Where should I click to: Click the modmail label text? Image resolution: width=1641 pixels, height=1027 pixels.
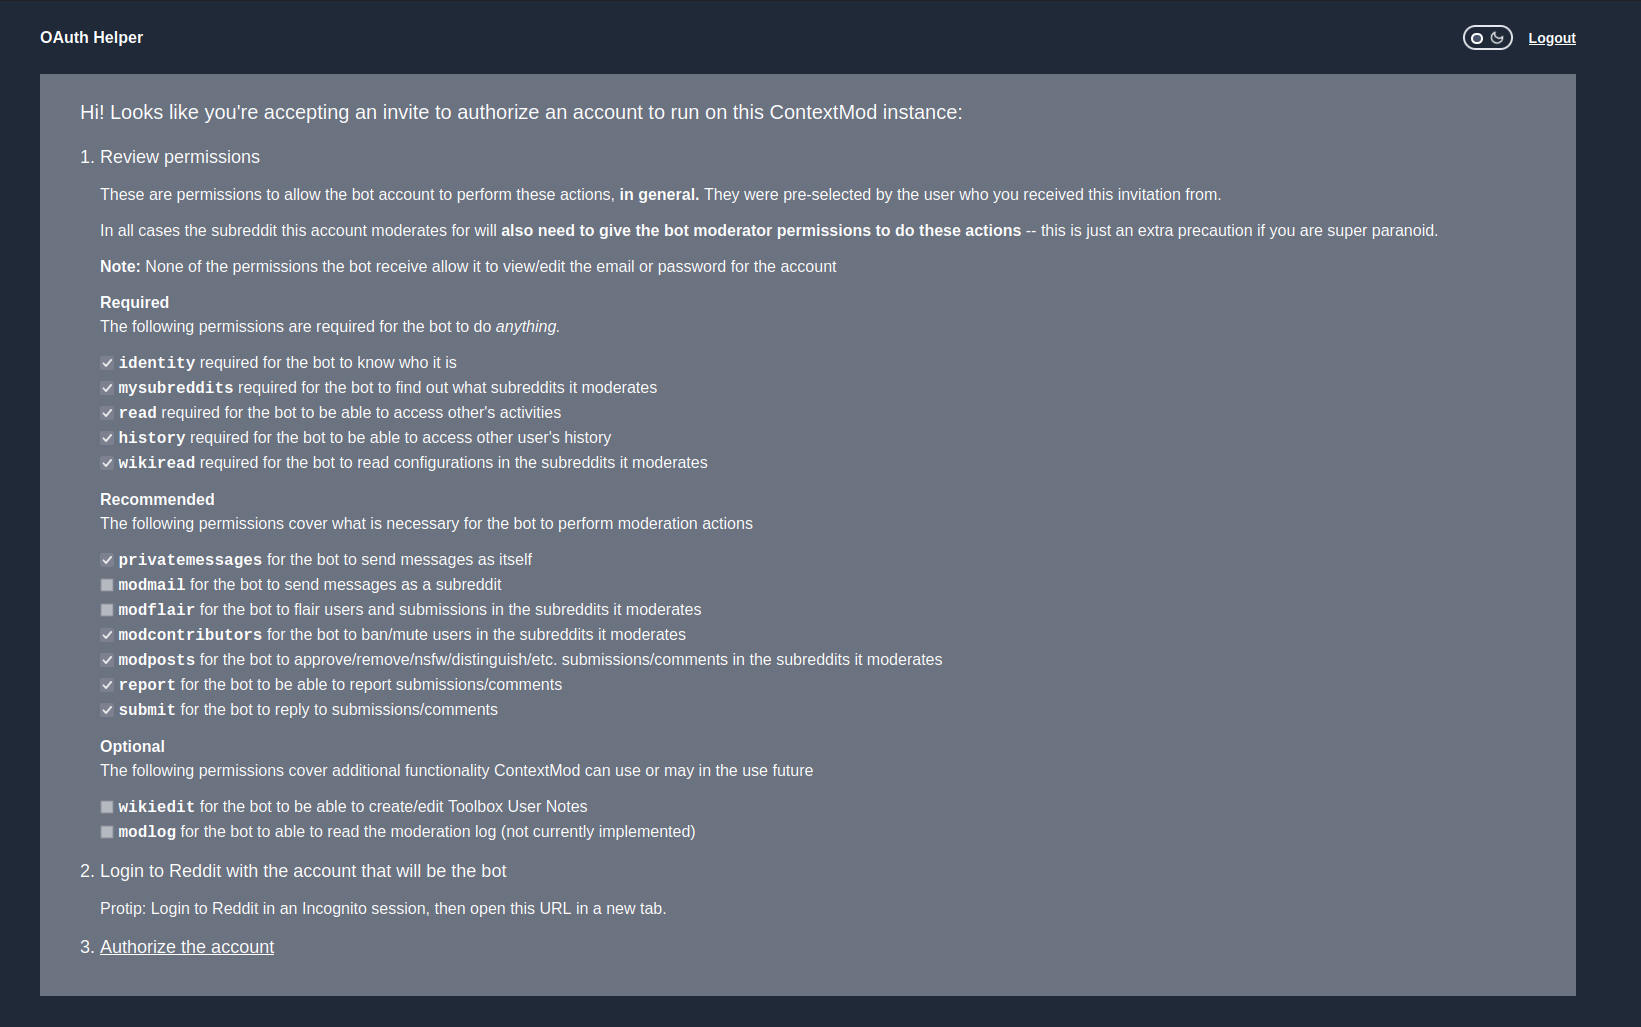[152, 585]
